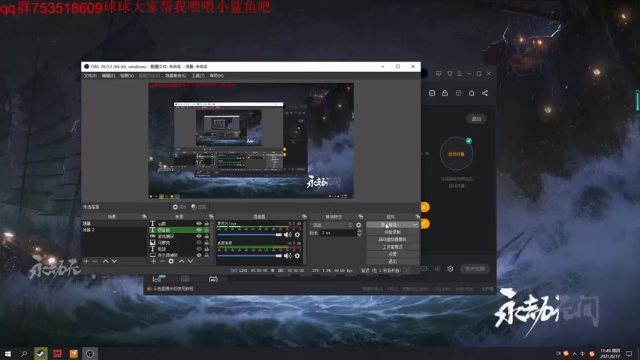The height and width of the screenshot is (360, 640).
Task: Open settings gear in streaming companion footer
Action: tap(450, 269)
